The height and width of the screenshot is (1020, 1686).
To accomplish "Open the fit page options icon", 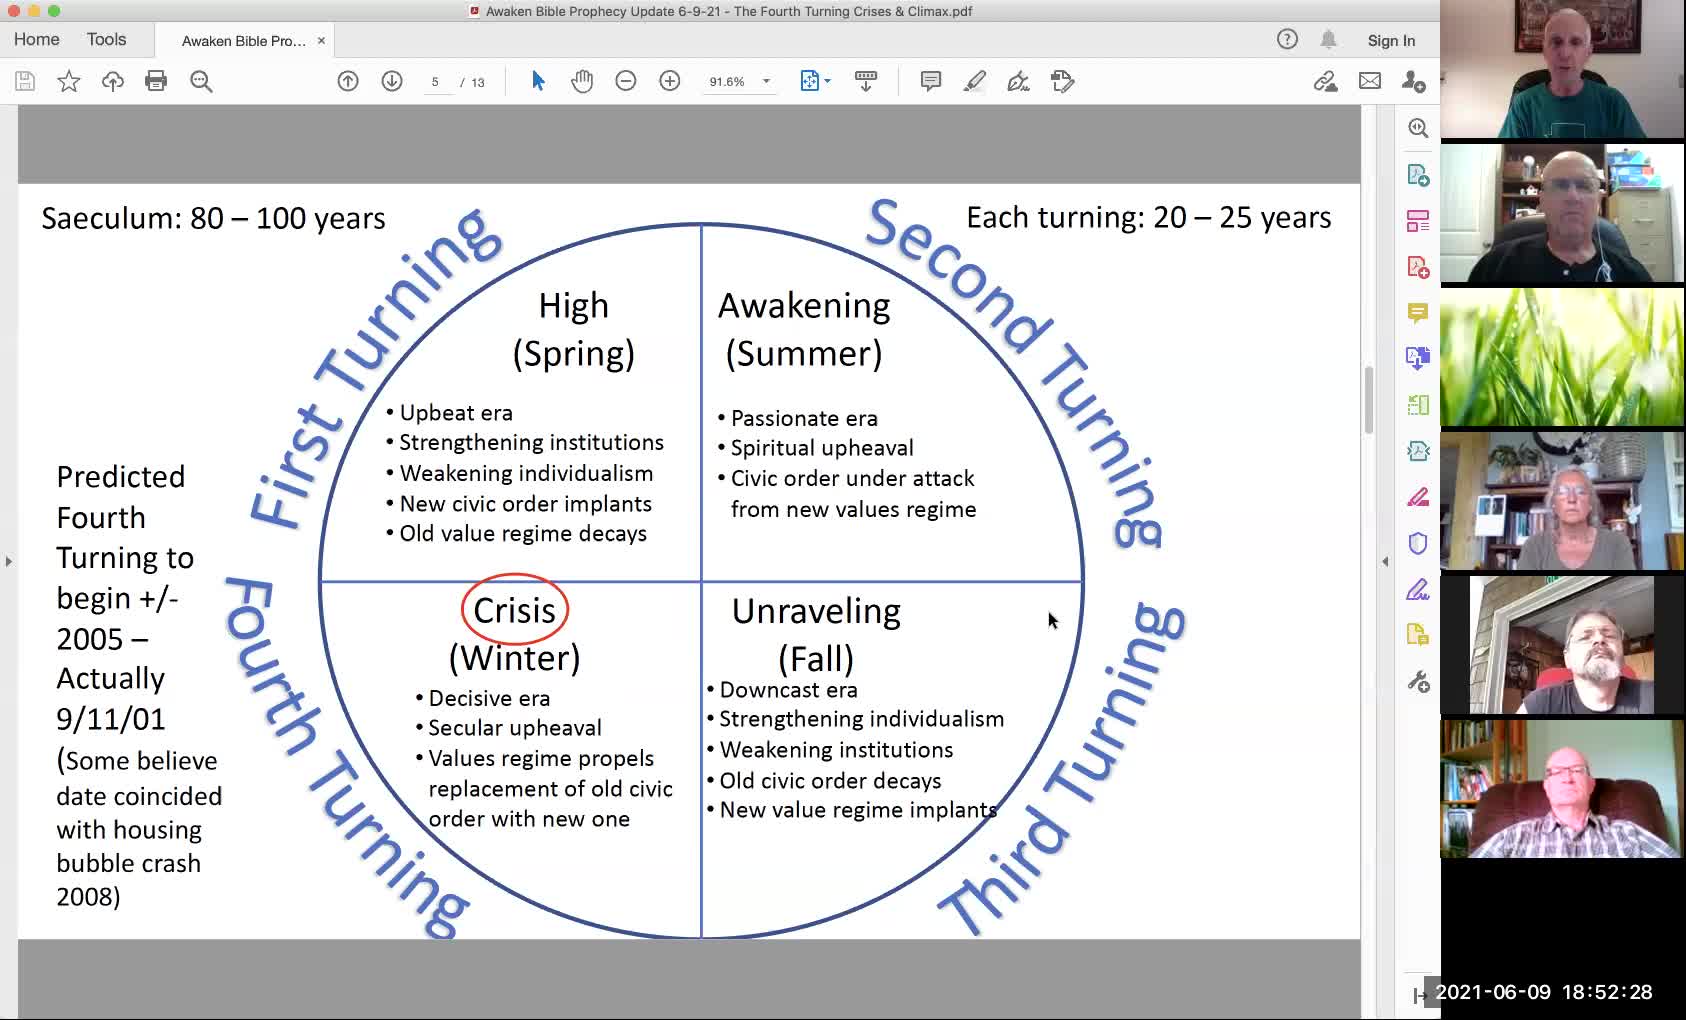I will [815, 81].
